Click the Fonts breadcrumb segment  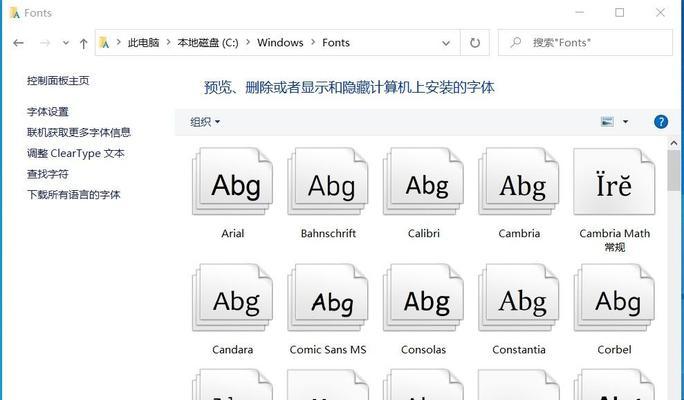point(336,42)
